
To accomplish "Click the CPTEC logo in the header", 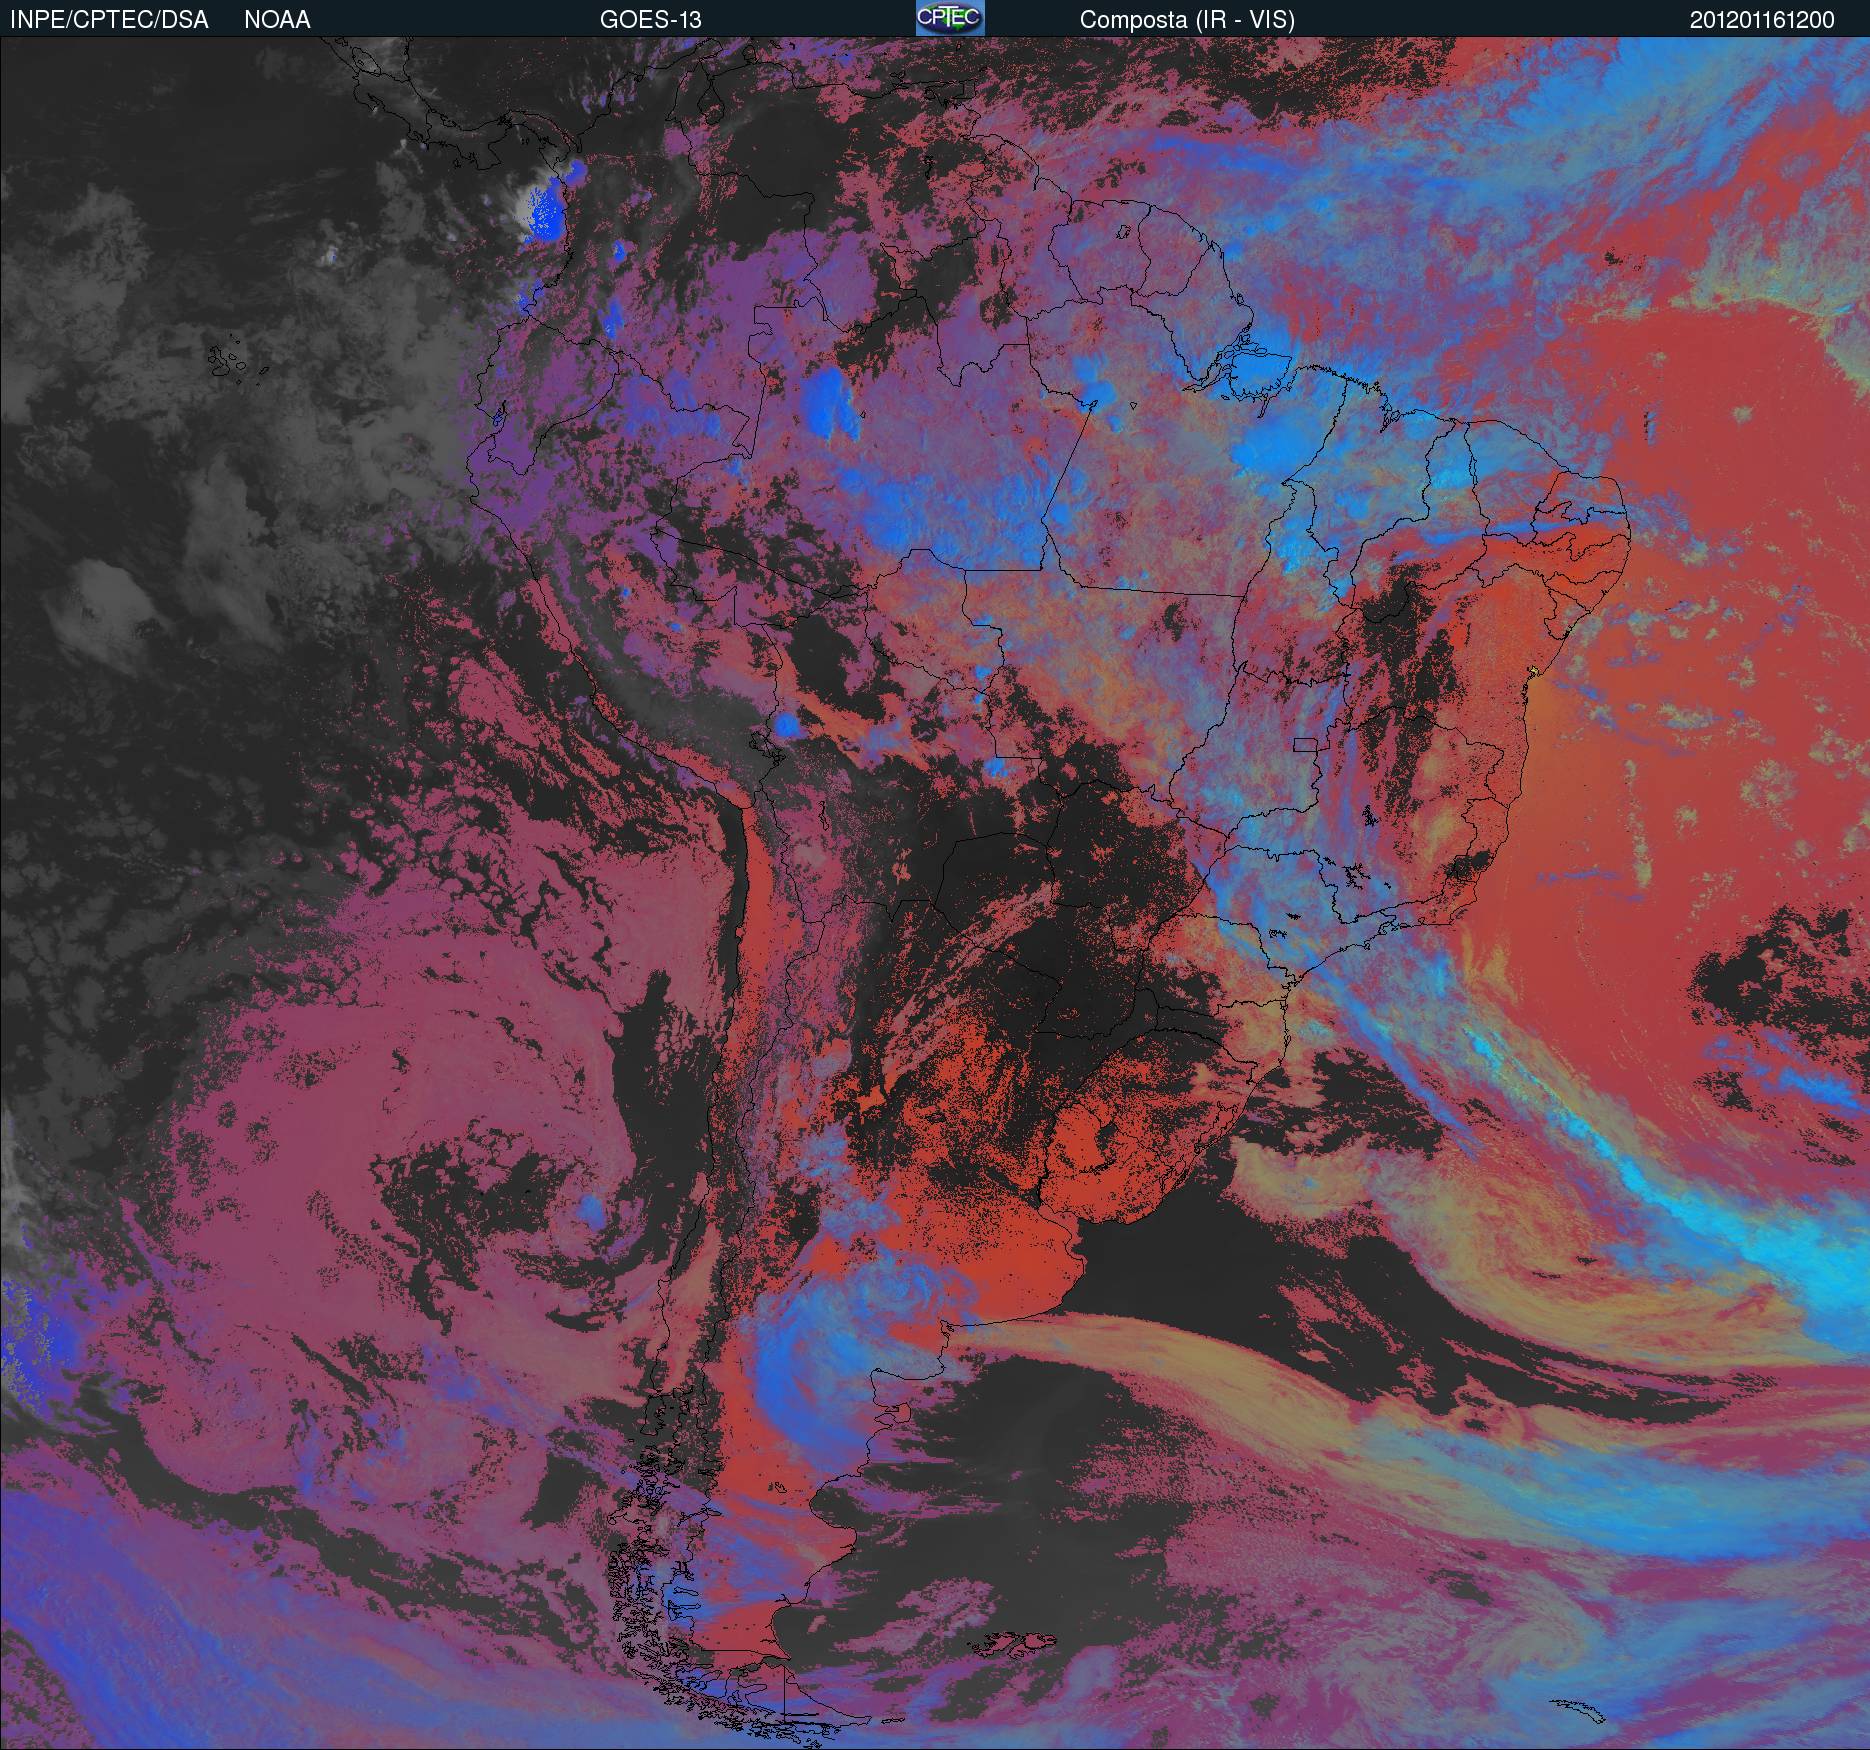I will pyautogui.click(x=950, y=18).
